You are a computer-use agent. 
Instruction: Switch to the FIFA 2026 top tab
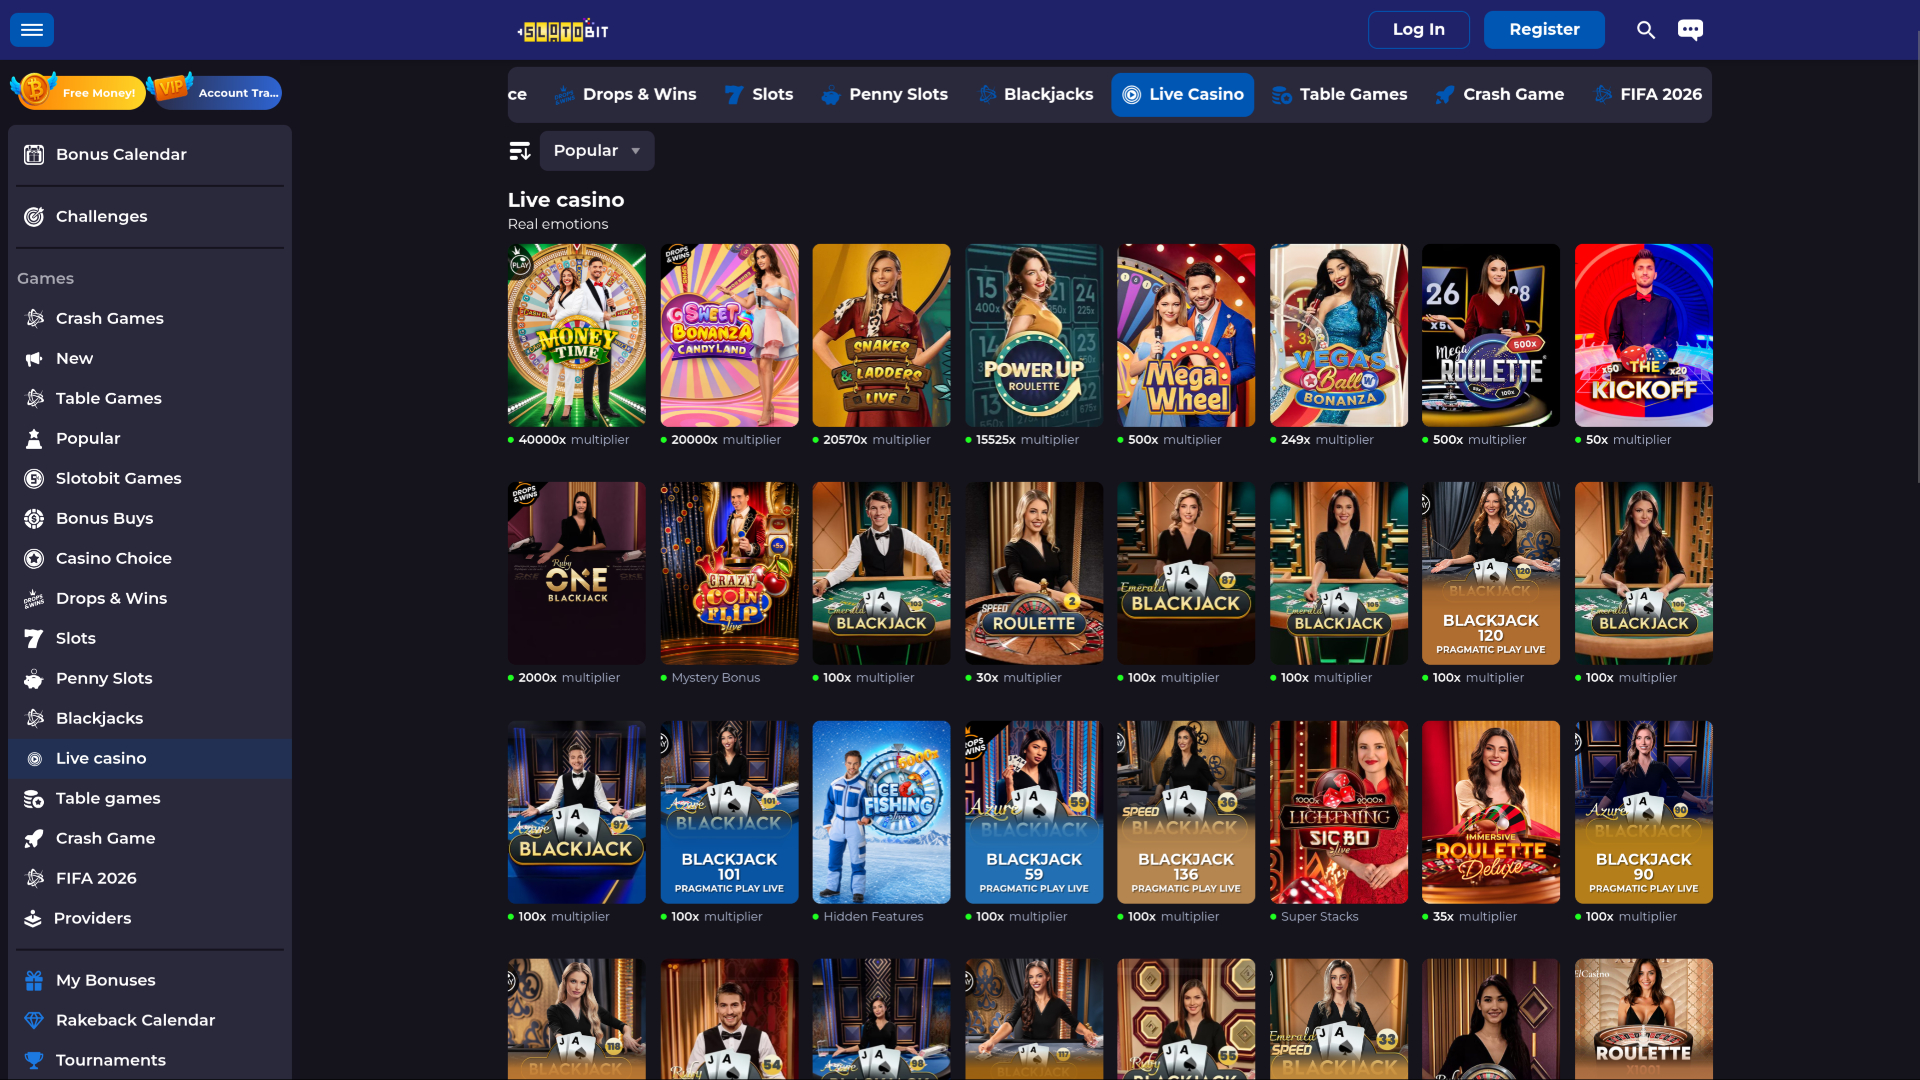[x=1647, y=94]
